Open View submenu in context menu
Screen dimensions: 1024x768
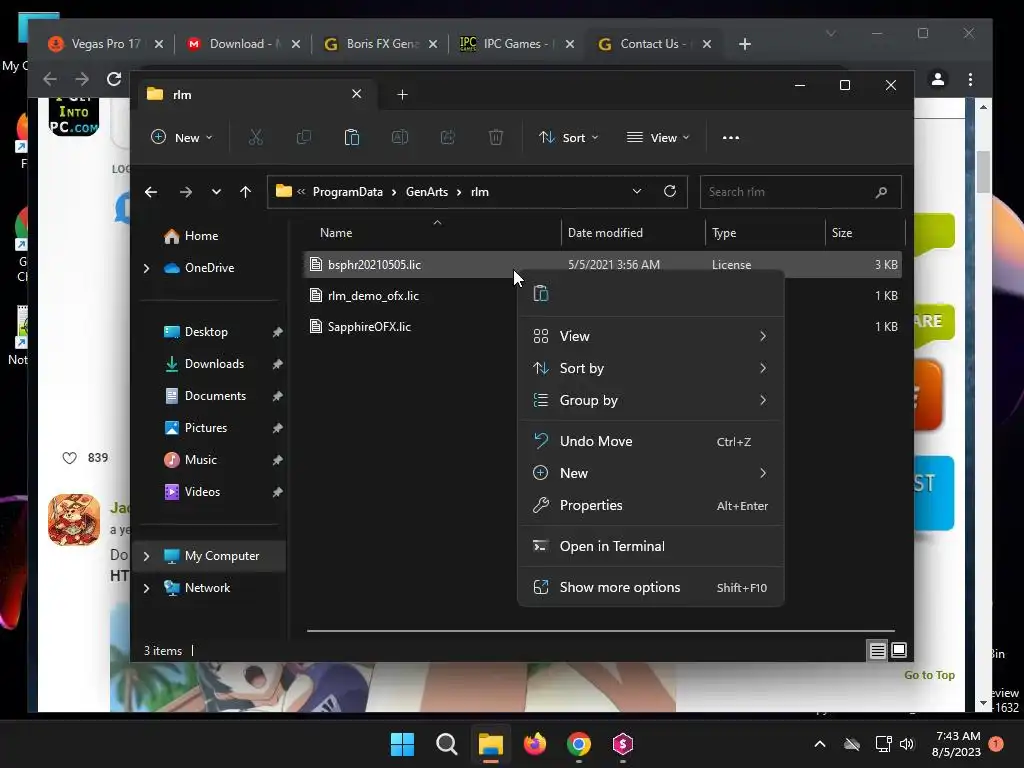click(x=650, y=336)
